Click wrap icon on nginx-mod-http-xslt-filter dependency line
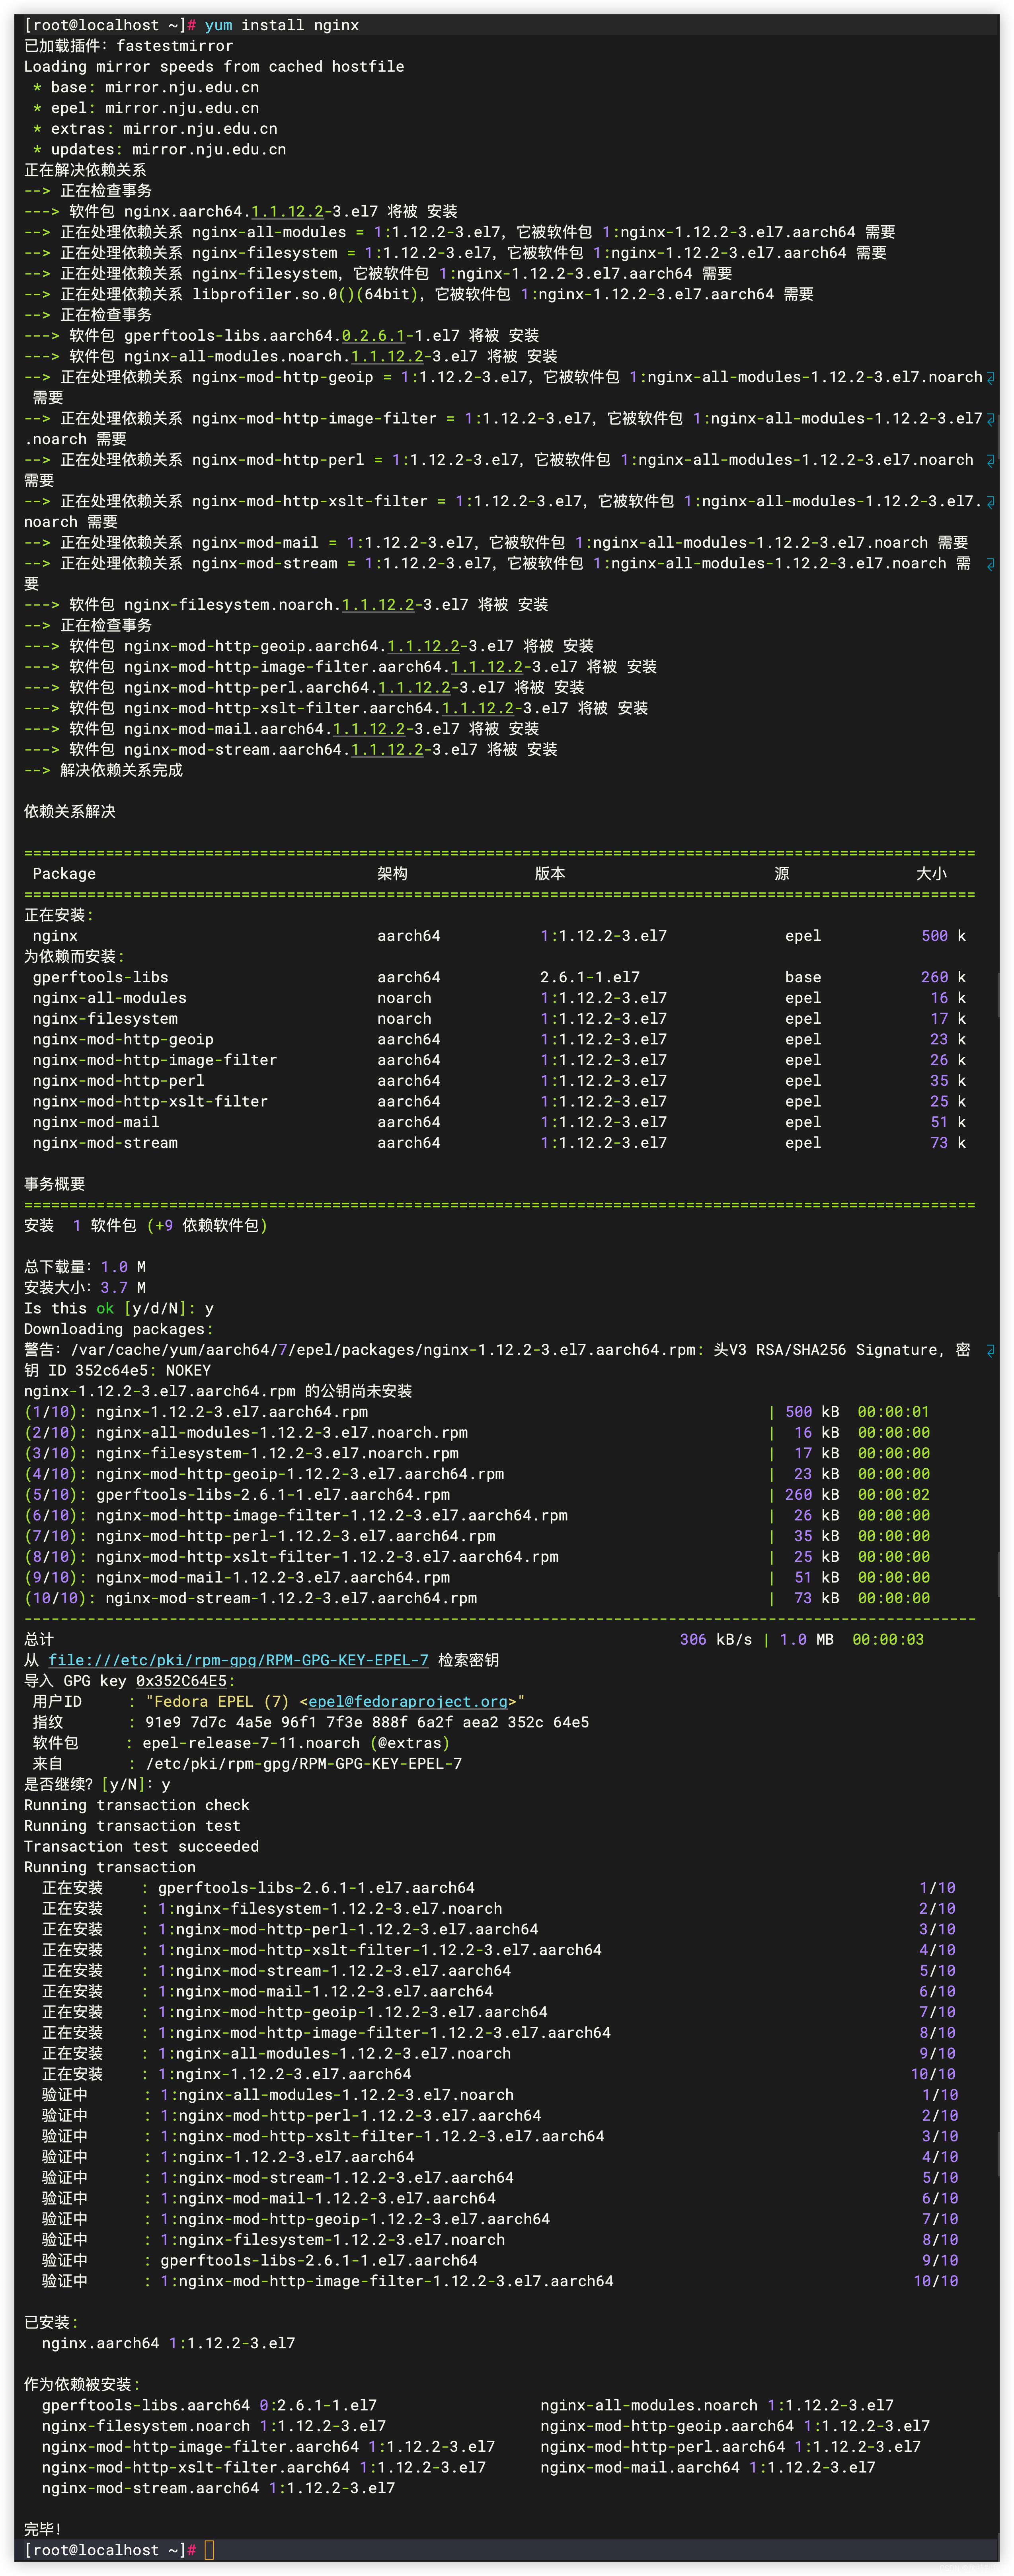The width and height of the screenshot is (1014, 2576). click(990, 501)
